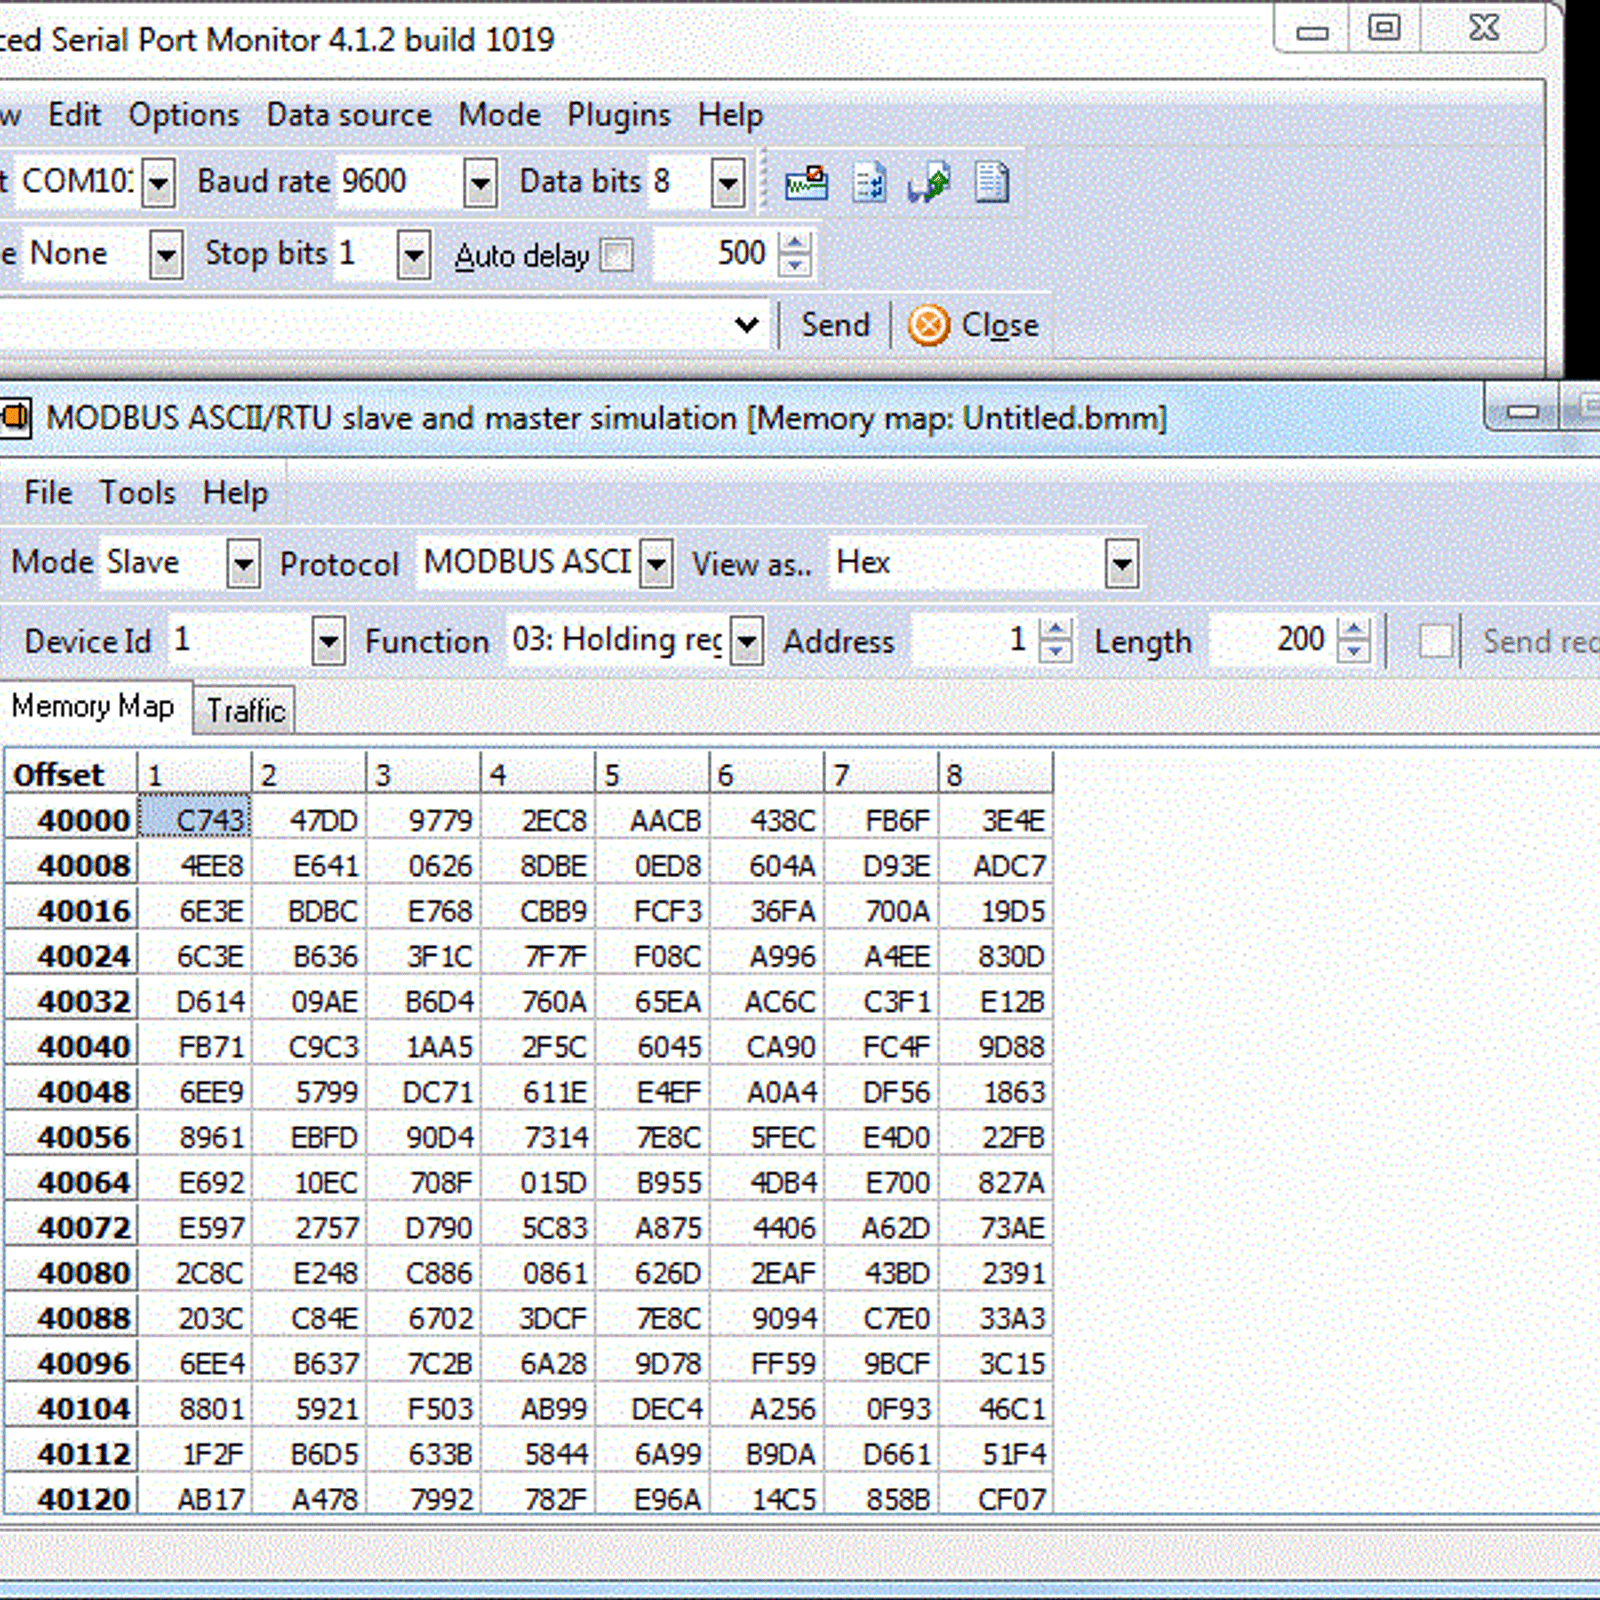Open the View as Hex dropdown
The height and width of the screenshot is (1600, 1600).
tap(1123, 564)
